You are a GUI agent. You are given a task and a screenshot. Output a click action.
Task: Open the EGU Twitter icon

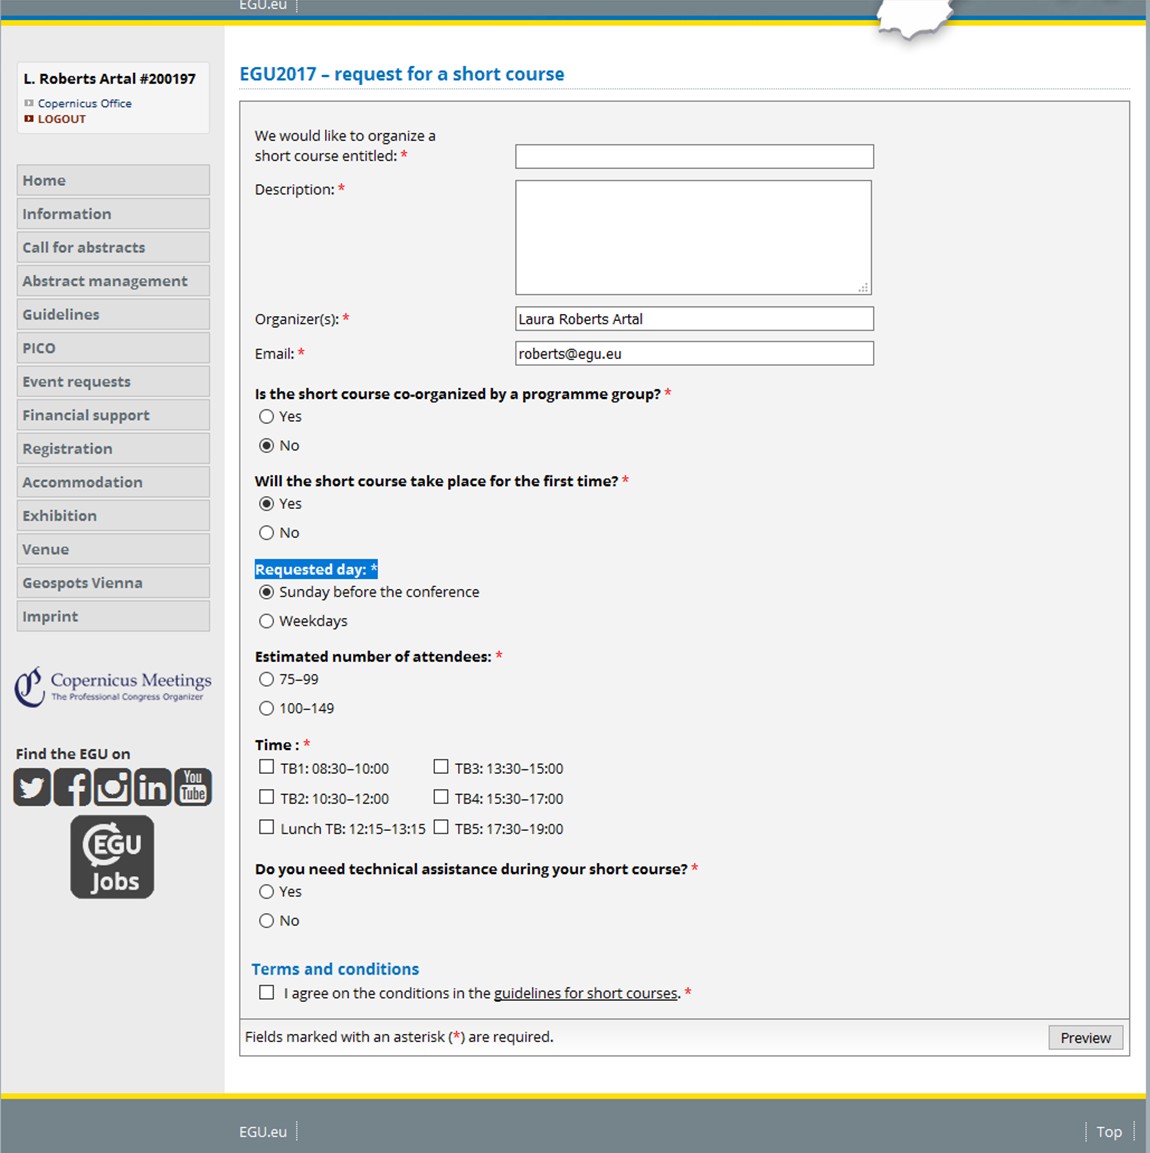(x=32, y=787)
